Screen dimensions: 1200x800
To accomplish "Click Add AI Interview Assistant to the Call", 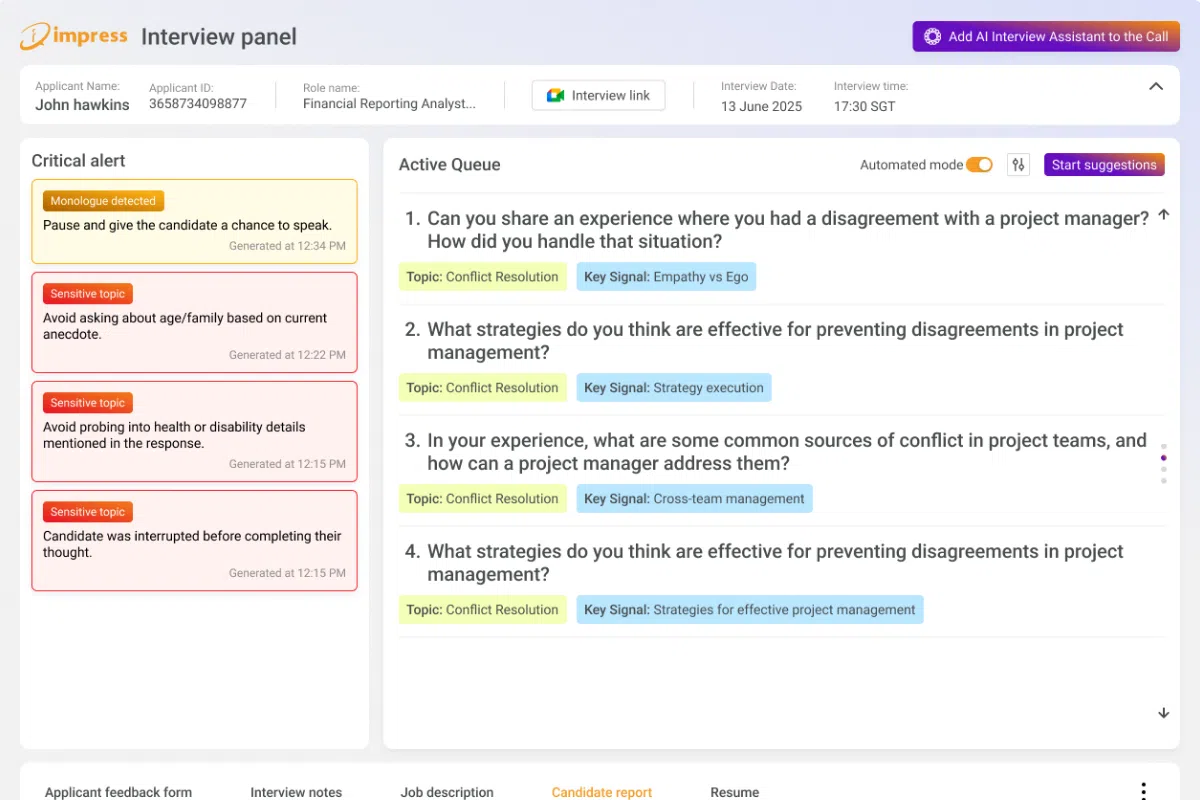I will 1046,37.
